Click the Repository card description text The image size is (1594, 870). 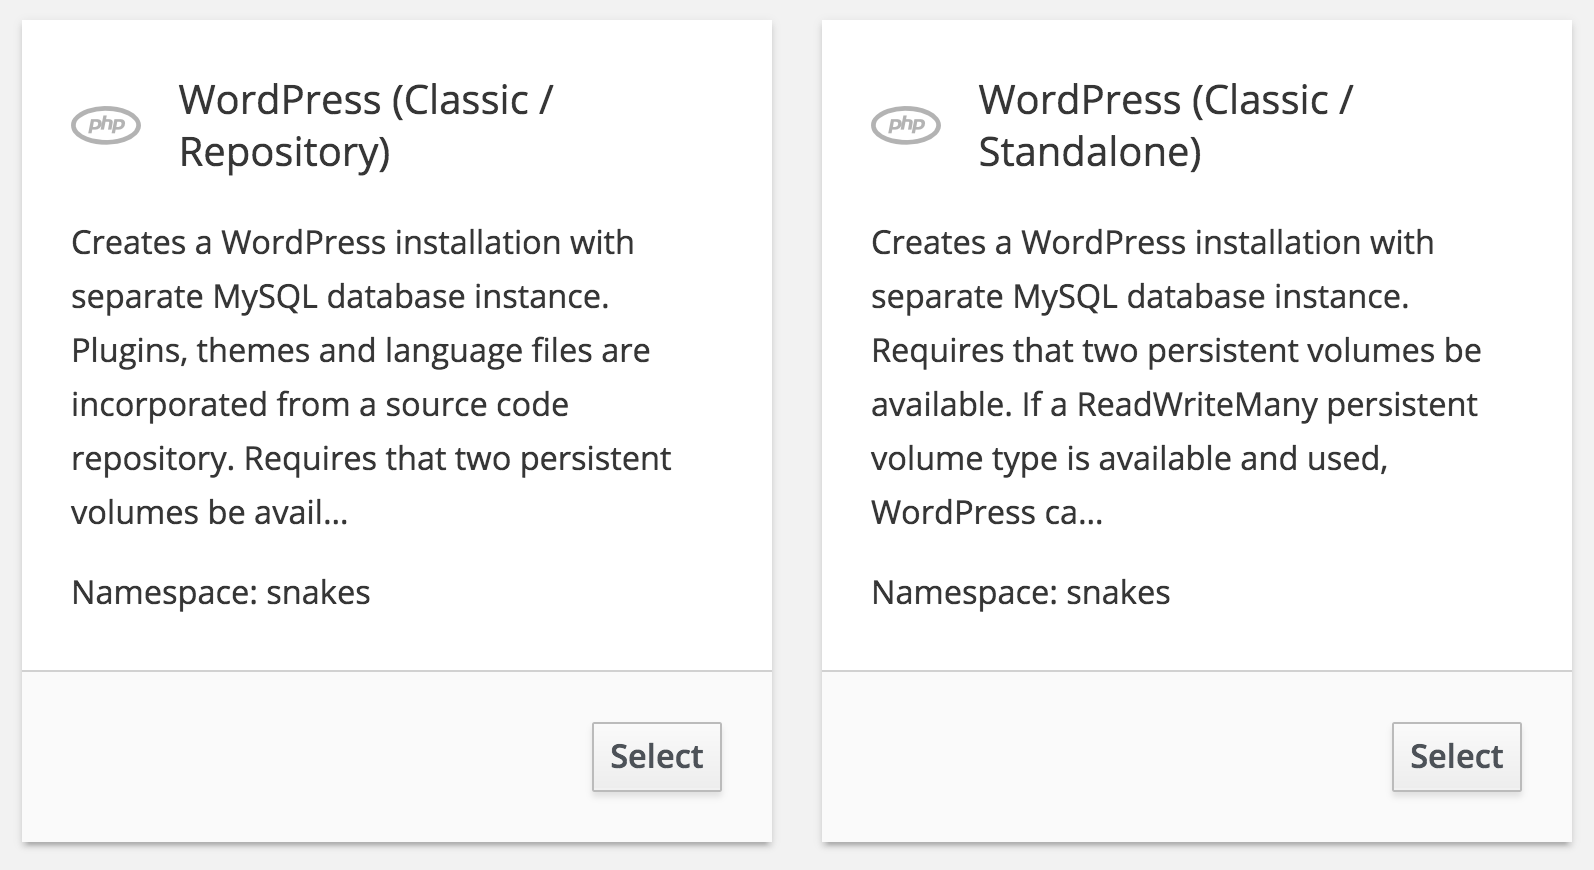coord(370,377)
